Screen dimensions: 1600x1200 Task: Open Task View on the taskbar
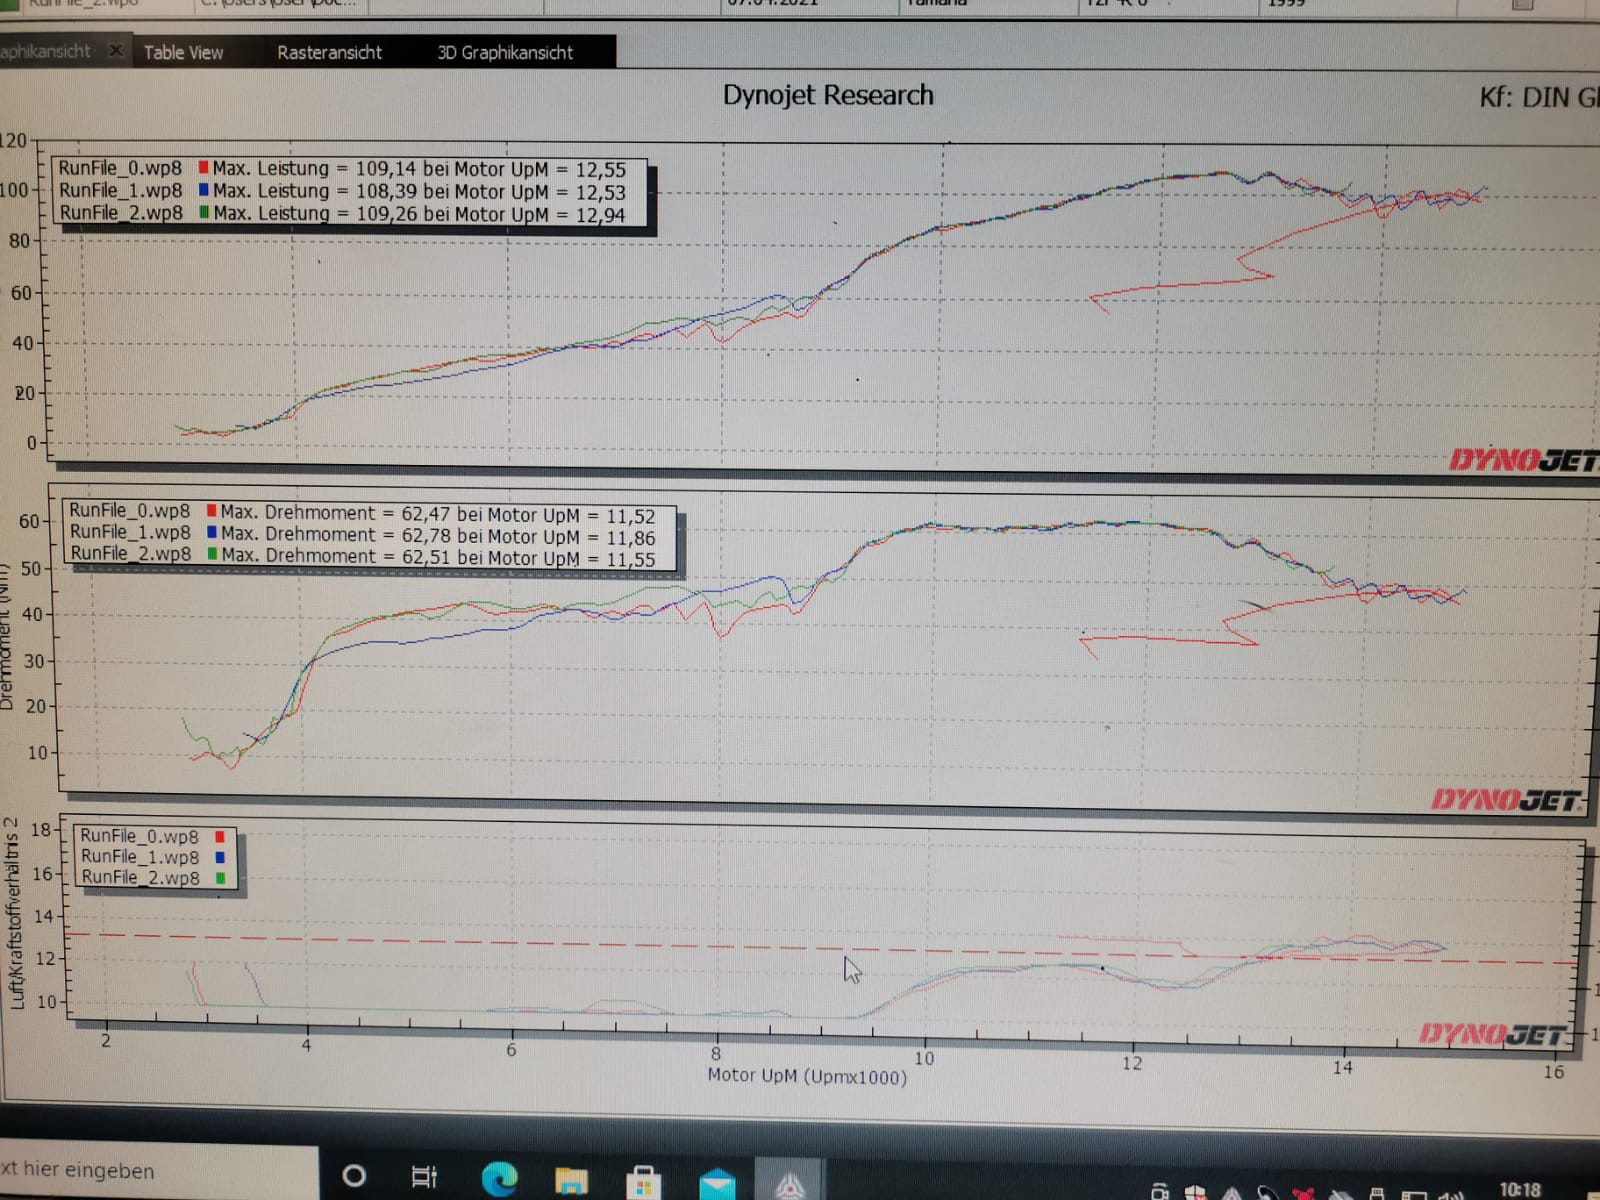point(424,1177)
